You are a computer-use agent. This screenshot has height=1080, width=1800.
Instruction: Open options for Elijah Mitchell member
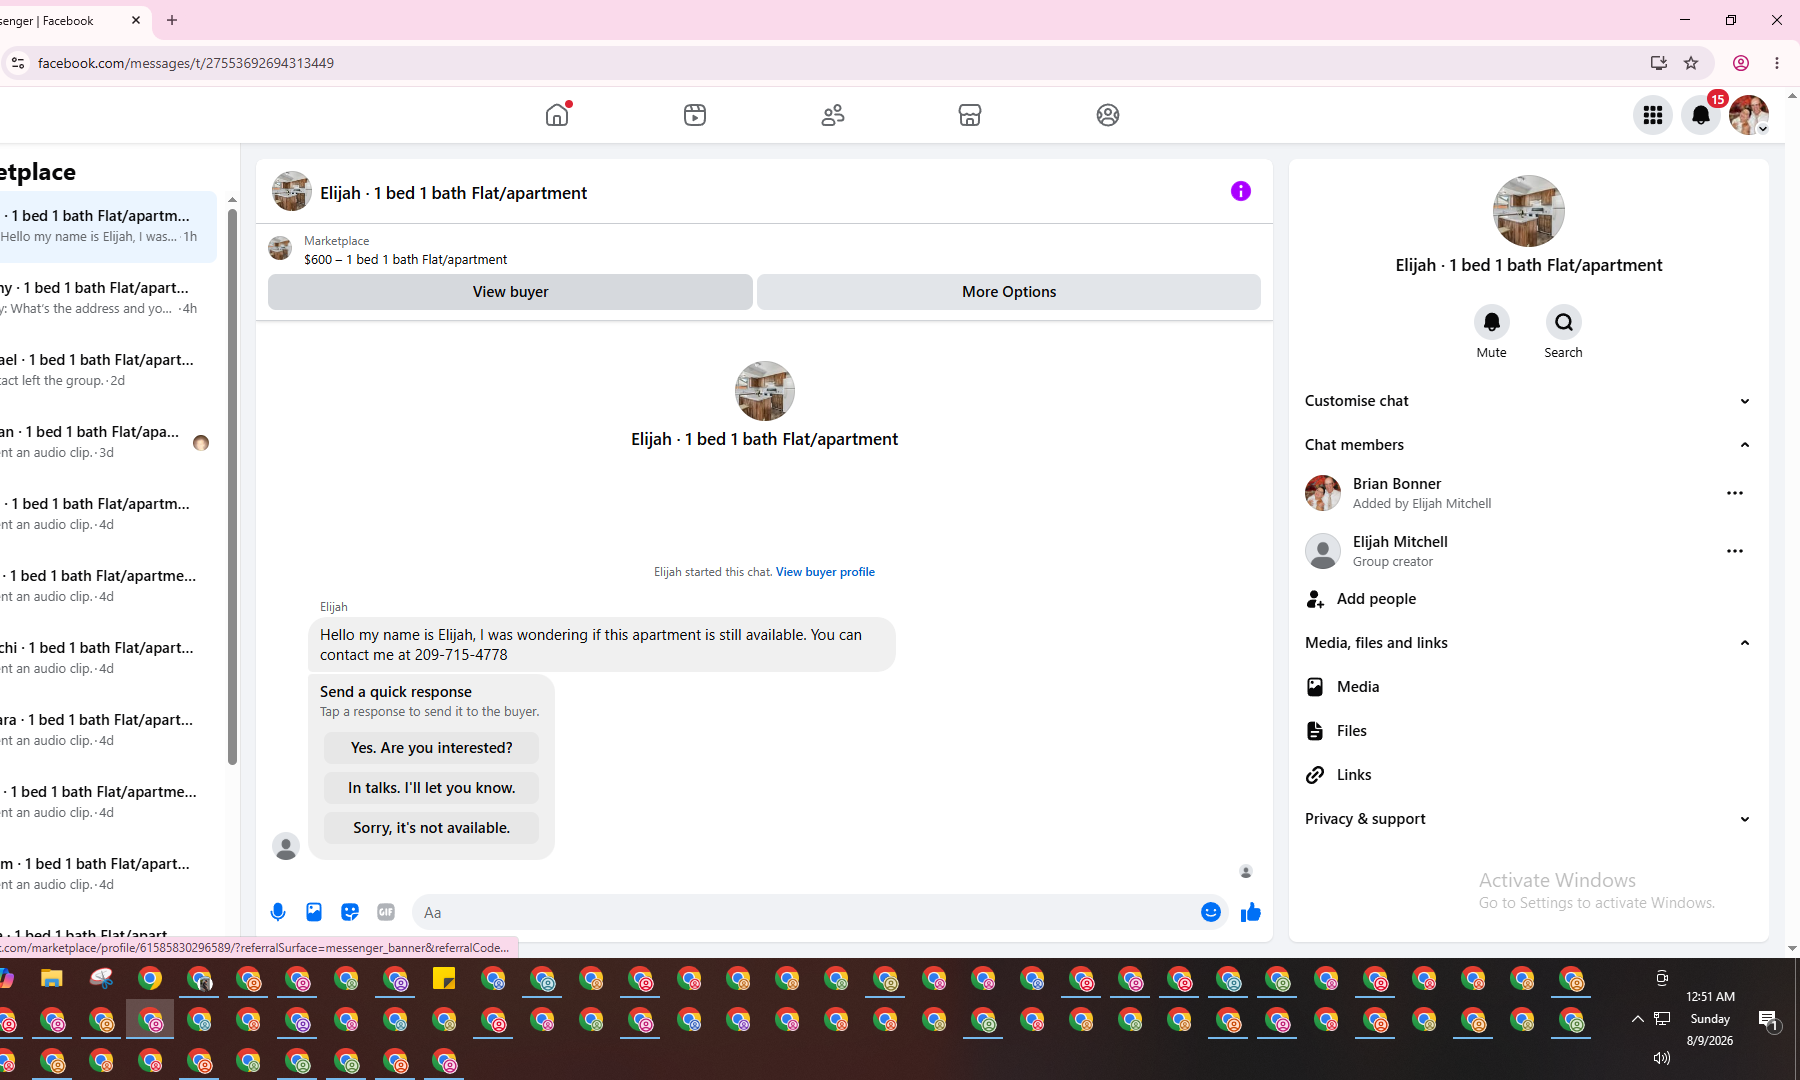coord(1735,551)
